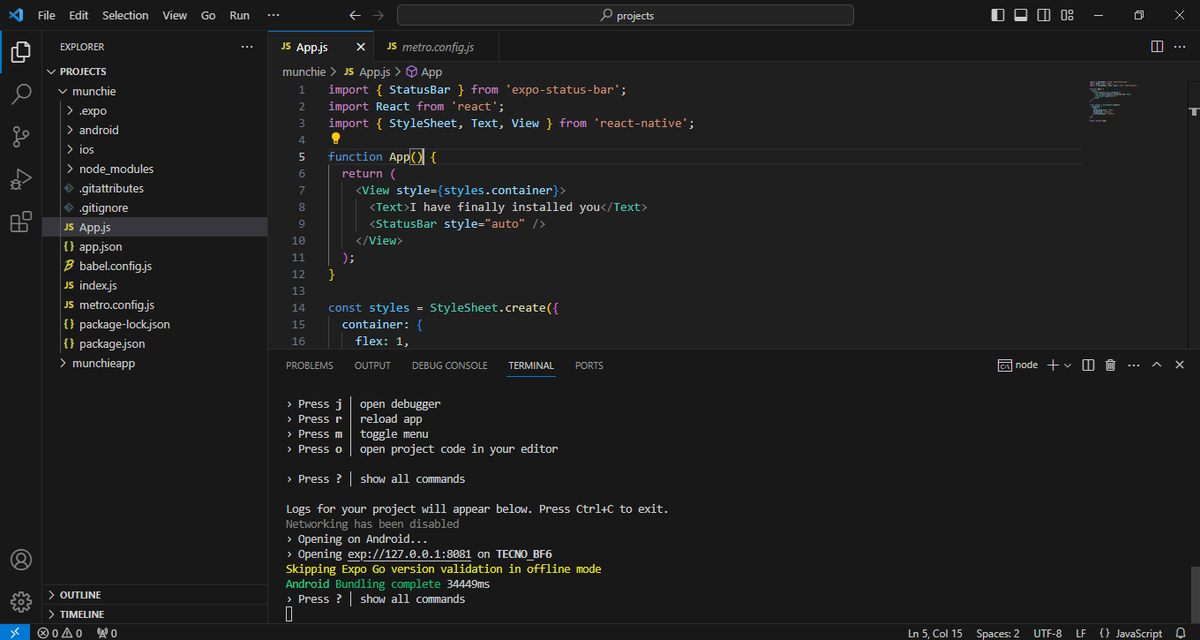1200x640 pixels.
Task: Open the Run menu
Action: pyautogui.click(x=240, y=15)
